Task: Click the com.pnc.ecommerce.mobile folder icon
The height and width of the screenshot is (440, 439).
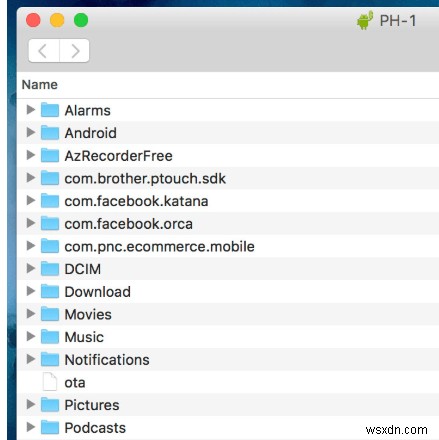Action: (x=50, y=246)
